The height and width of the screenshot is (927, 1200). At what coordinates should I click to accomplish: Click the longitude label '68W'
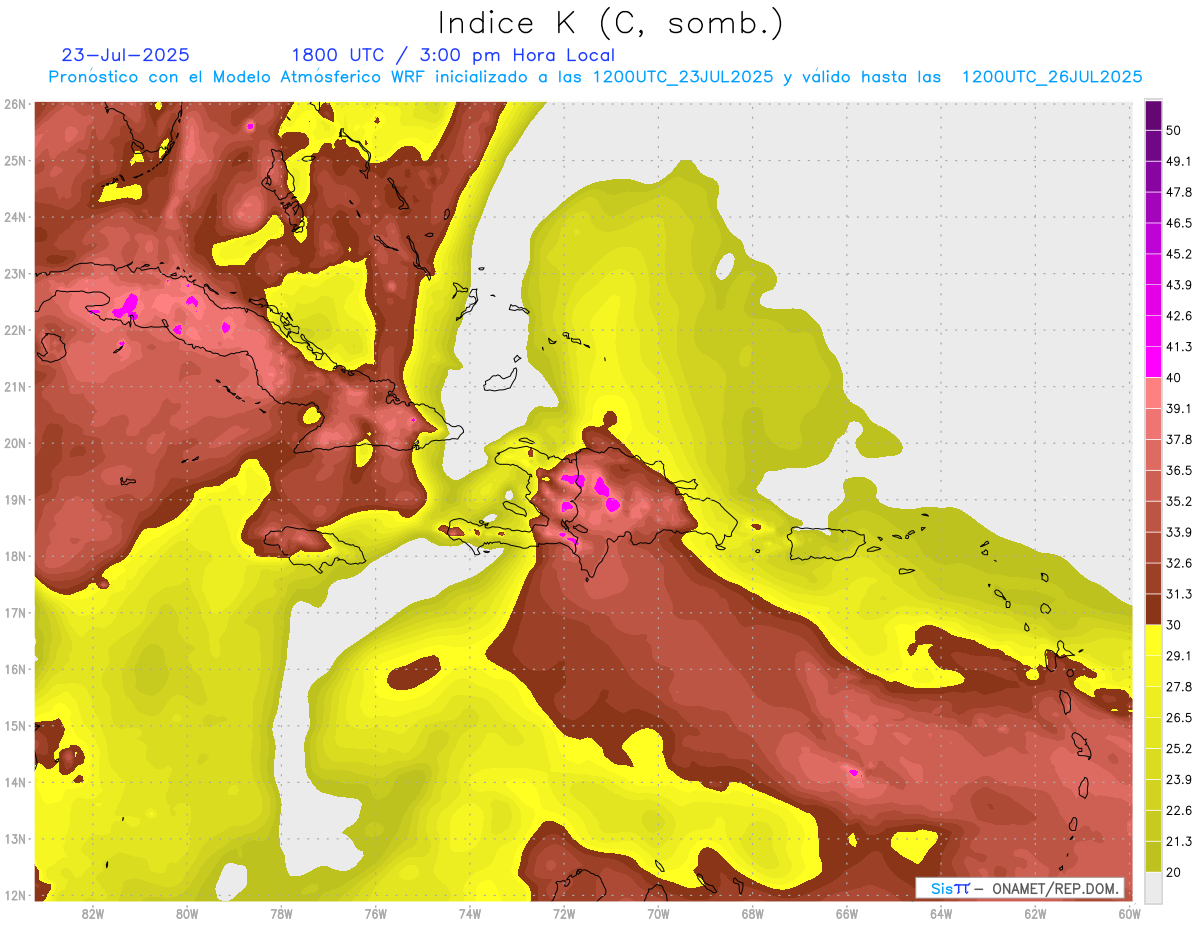(752, 914)
